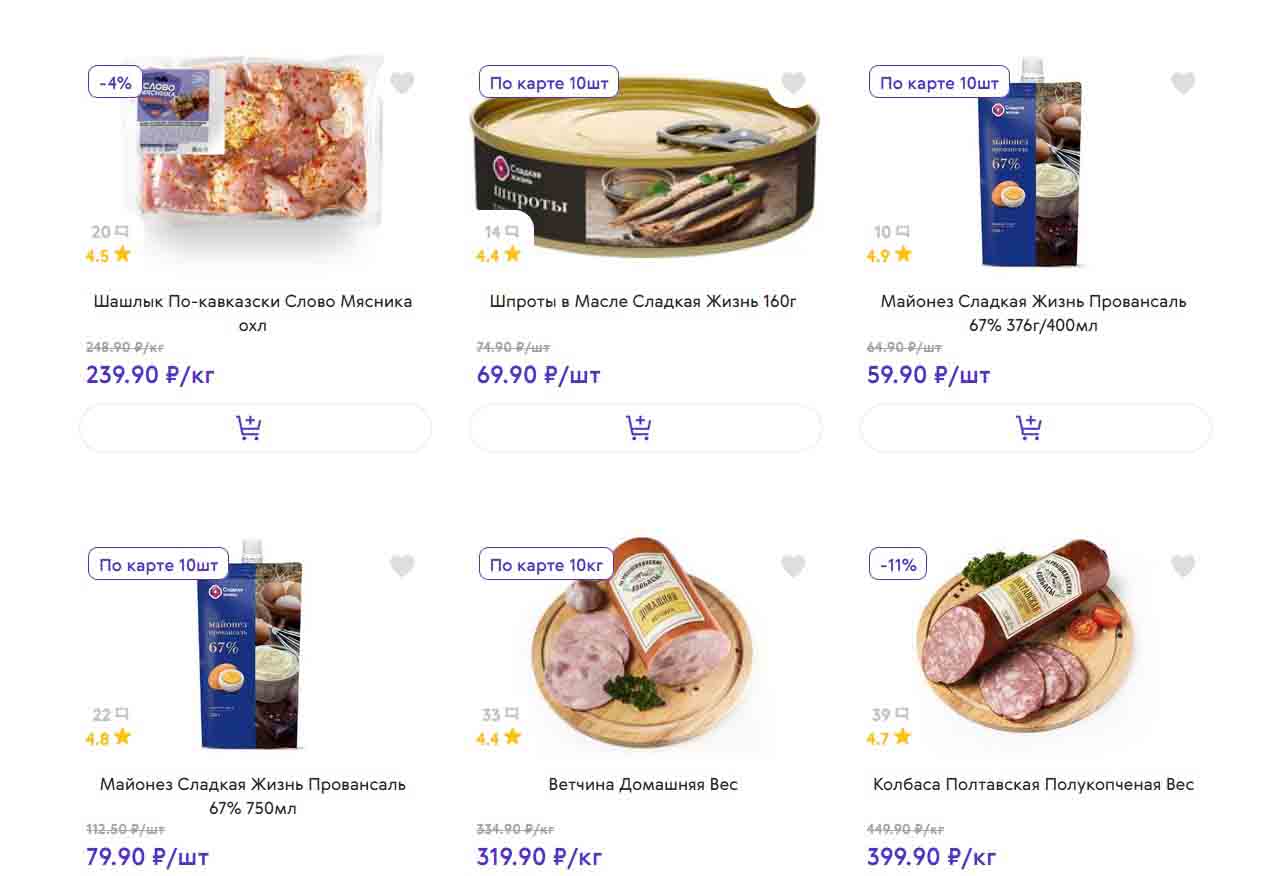Click the Ветчина Домашняя Вес title

pos(643,785)
